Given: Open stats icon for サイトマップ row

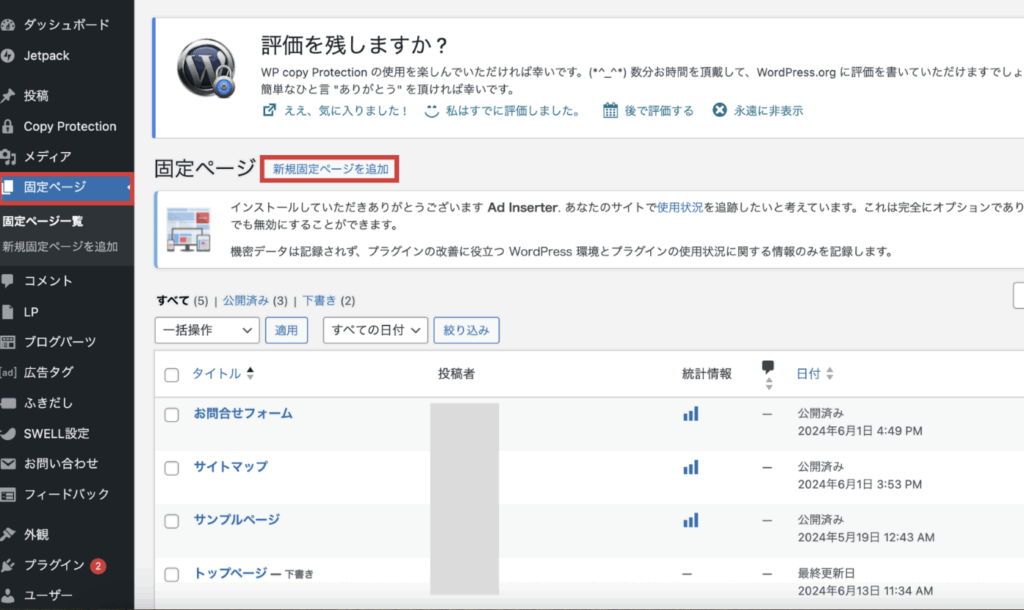Looking at the screenshot, I should pos(690,467).
